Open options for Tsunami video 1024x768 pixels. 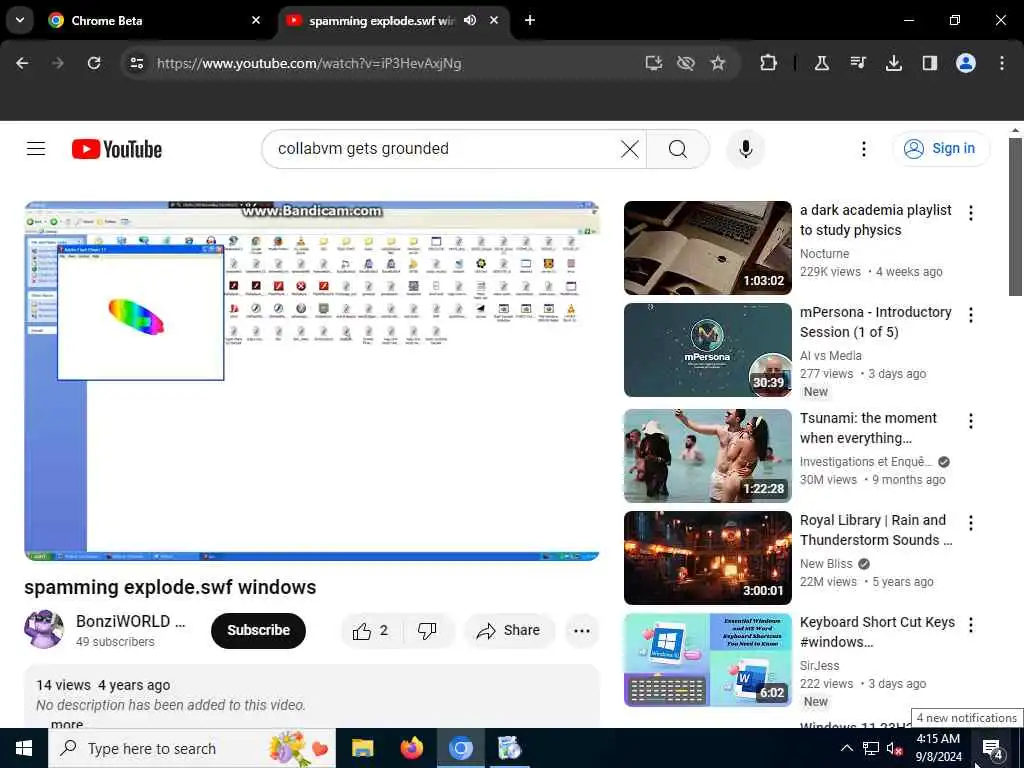click(x=970, y=421)
